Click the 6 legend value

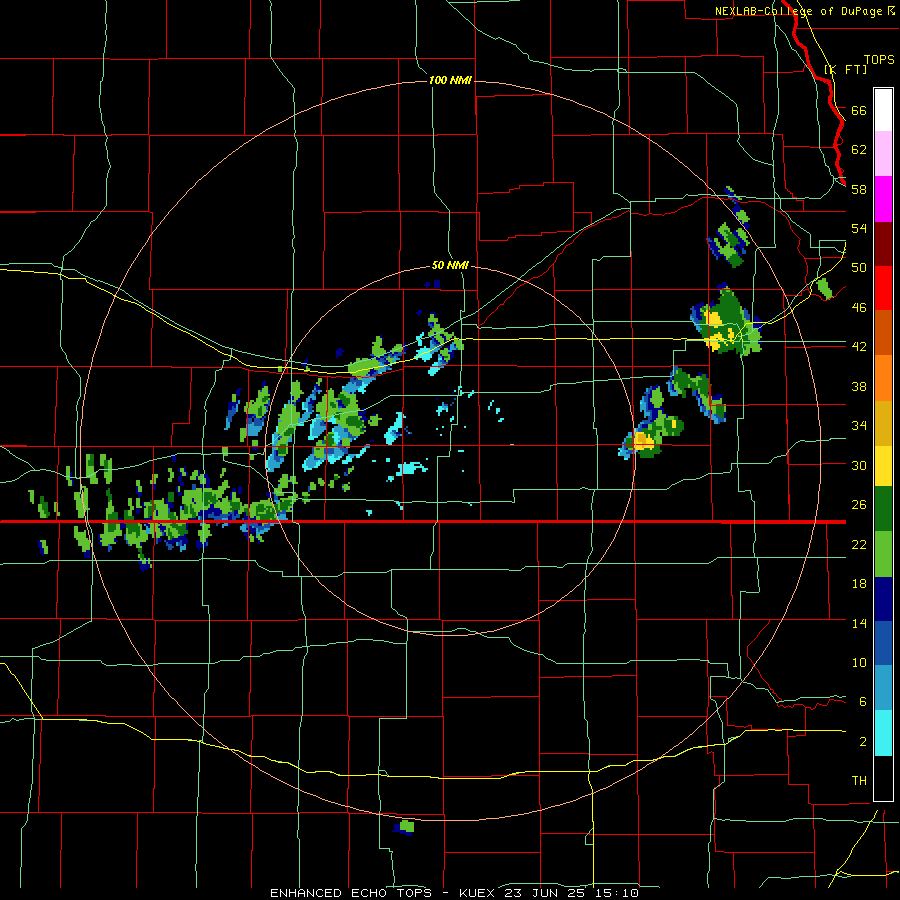pos(863,701)
